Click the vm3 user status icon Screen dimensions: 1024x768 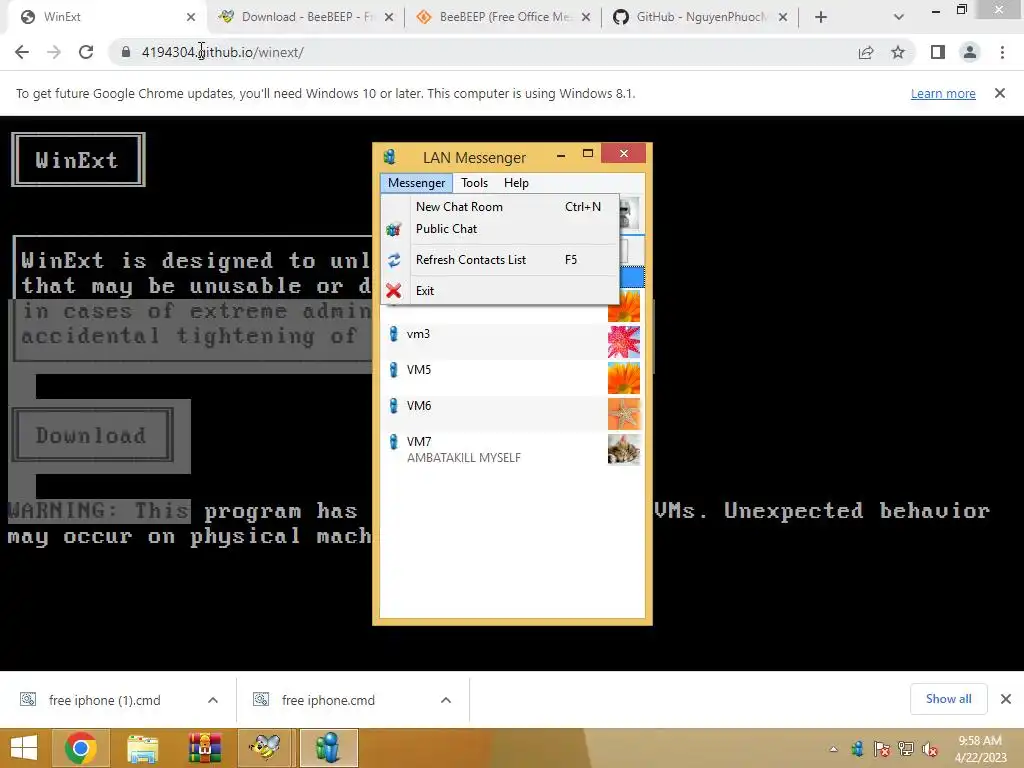click(x=393, y=334)
